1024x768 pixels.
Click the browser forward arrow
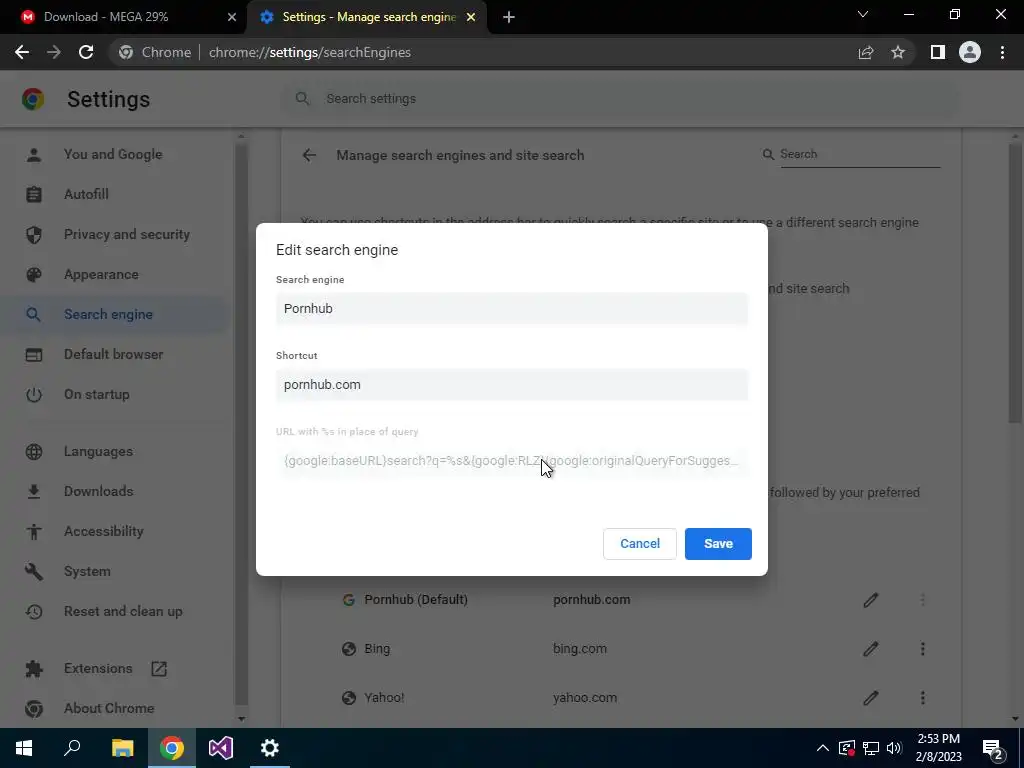click(x=54, y=52)
